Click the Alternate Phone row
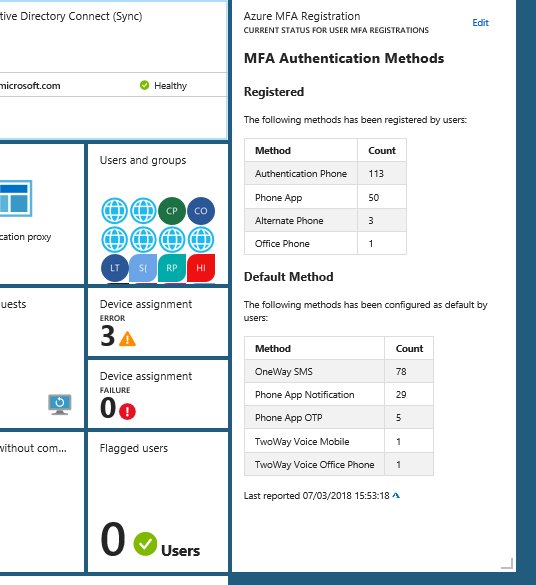This screenshot has height=585, width=536. click(325, 220)
